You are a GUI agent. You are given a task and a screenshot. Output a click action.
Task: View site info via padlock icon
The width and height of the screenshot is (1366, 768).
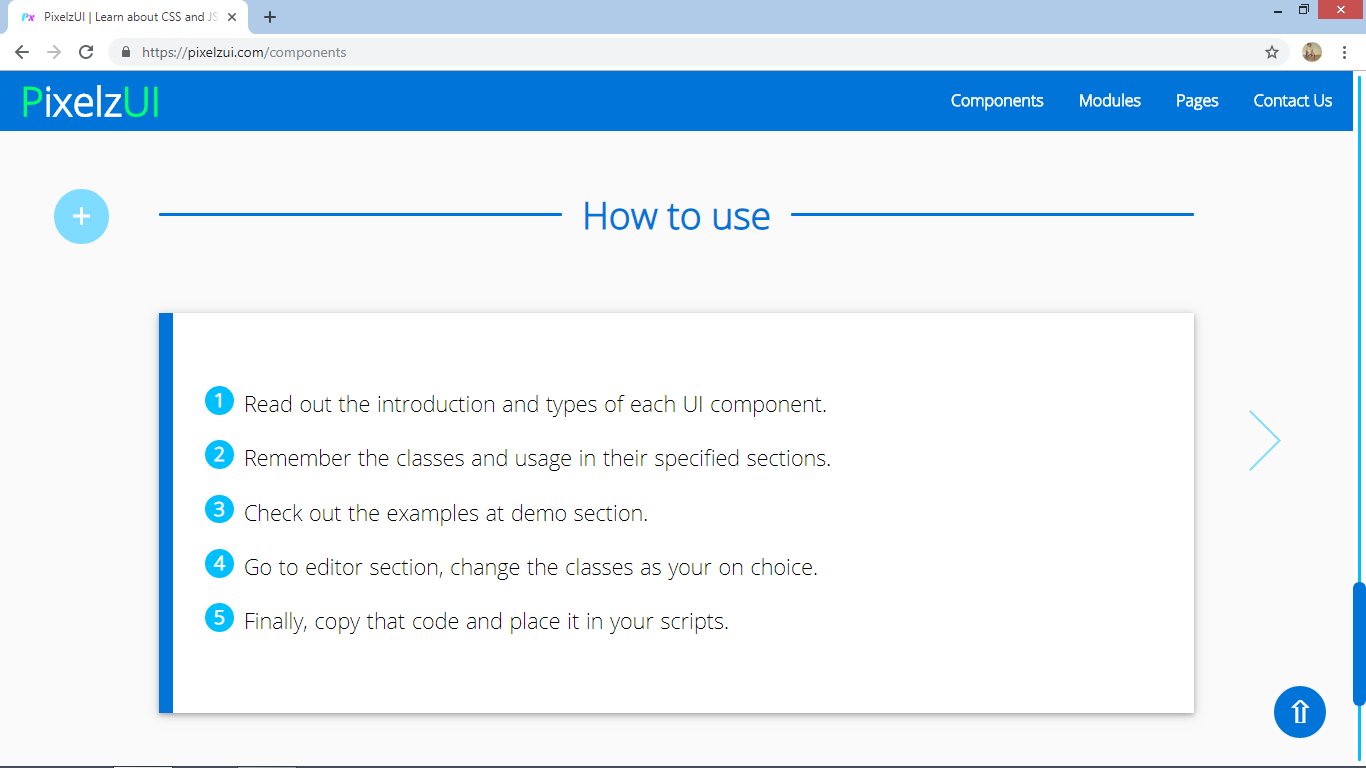coord(126,52)
